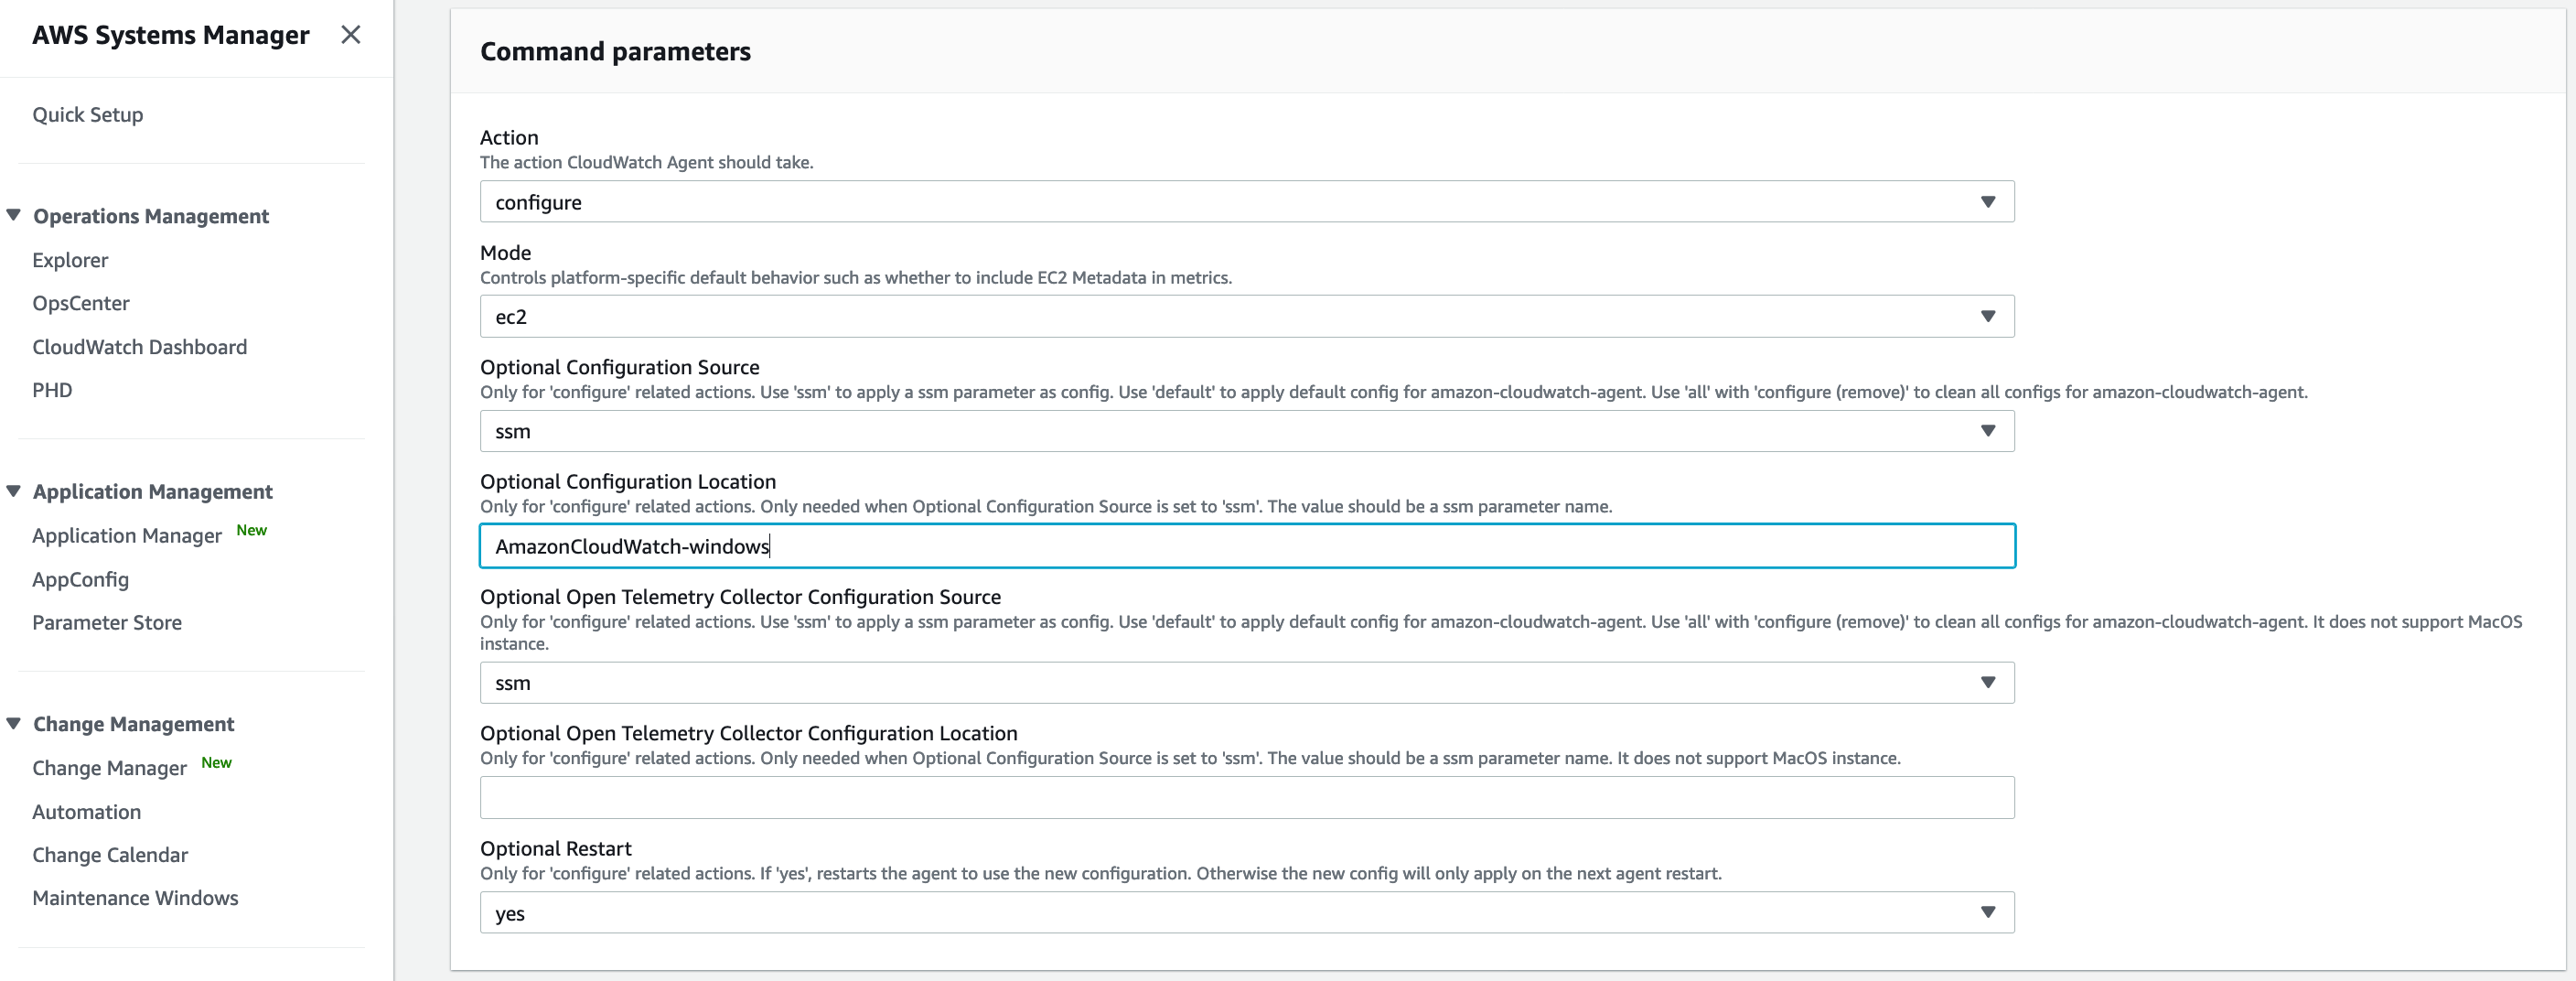This screenshot has height=981, width=2576.
Task: Open Quick Setup in the sidebar
Action: point(88,115)
